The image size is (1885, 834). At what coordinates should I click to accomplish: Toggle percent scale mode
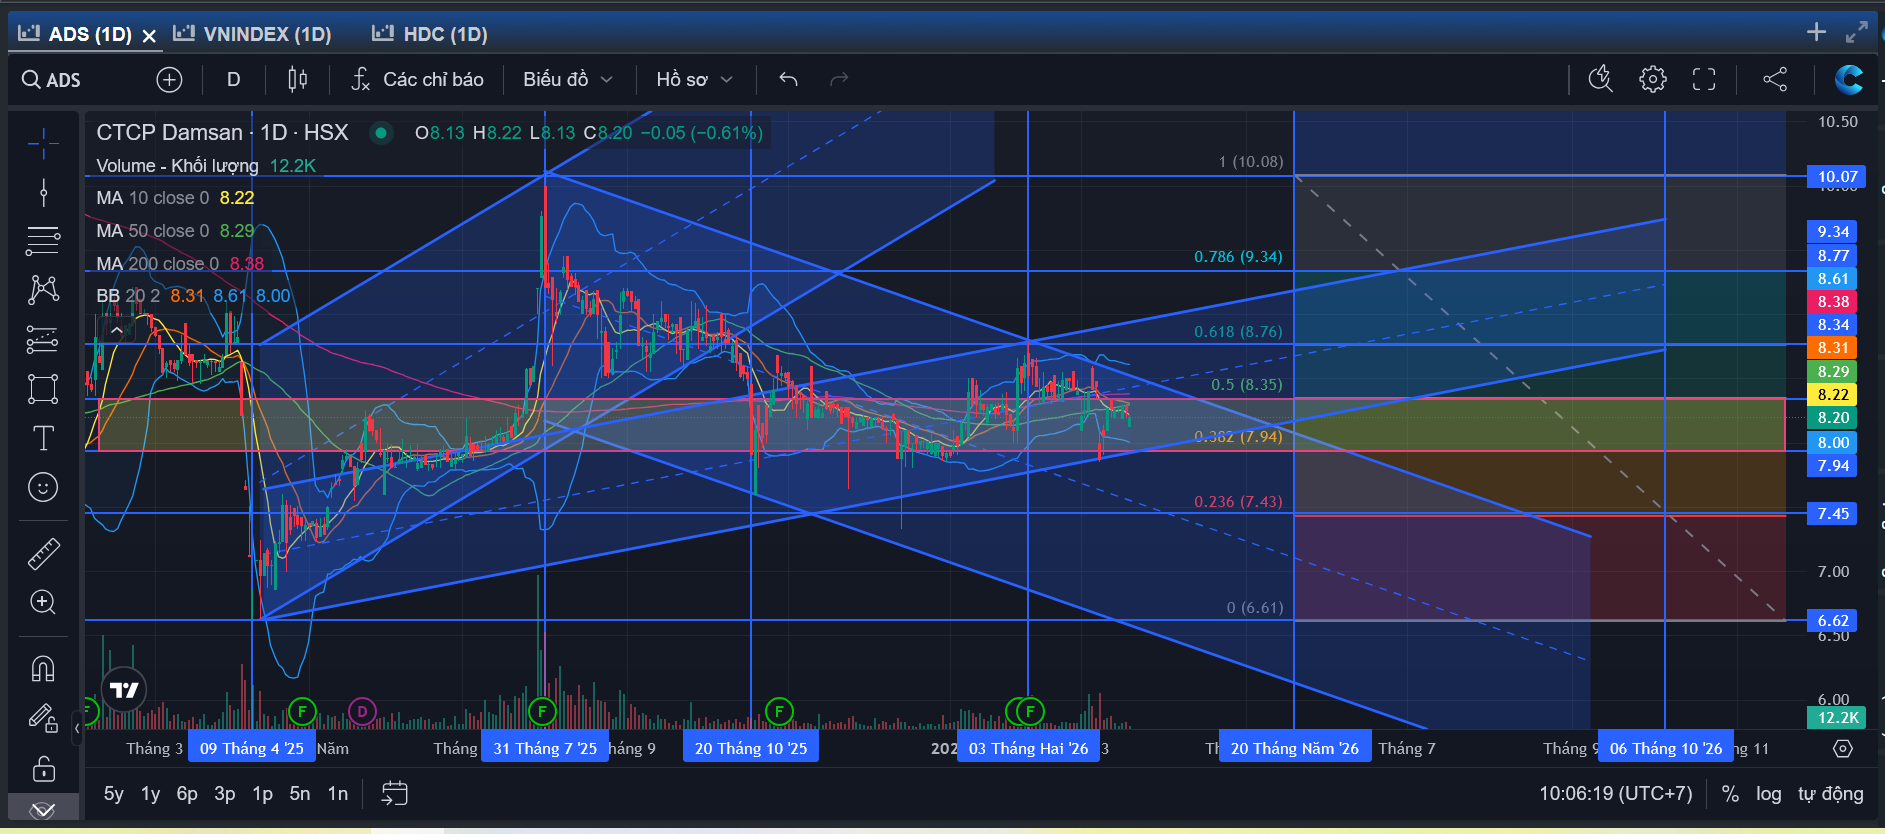1730,794
